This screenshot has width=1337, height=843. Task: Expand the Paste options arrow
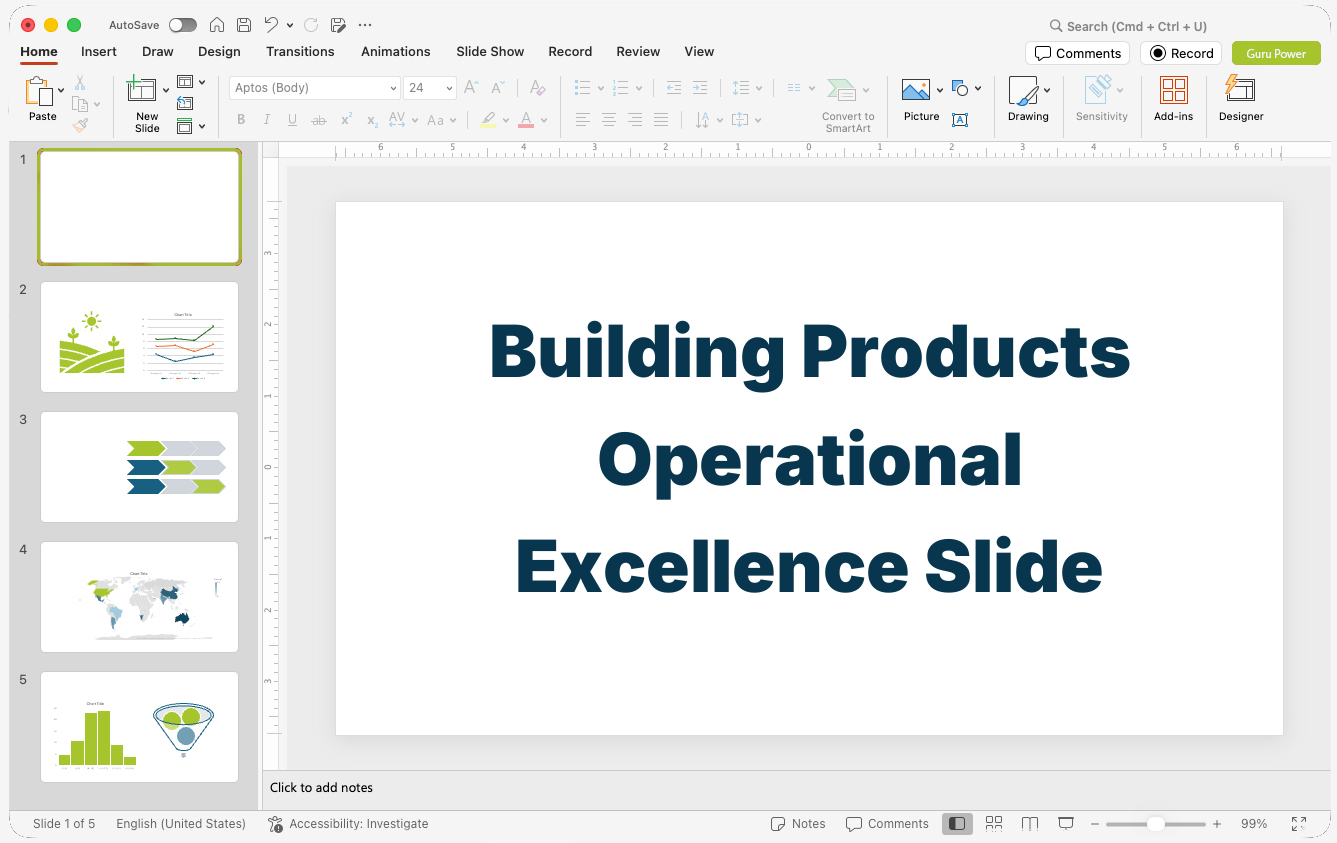point(61,90)
